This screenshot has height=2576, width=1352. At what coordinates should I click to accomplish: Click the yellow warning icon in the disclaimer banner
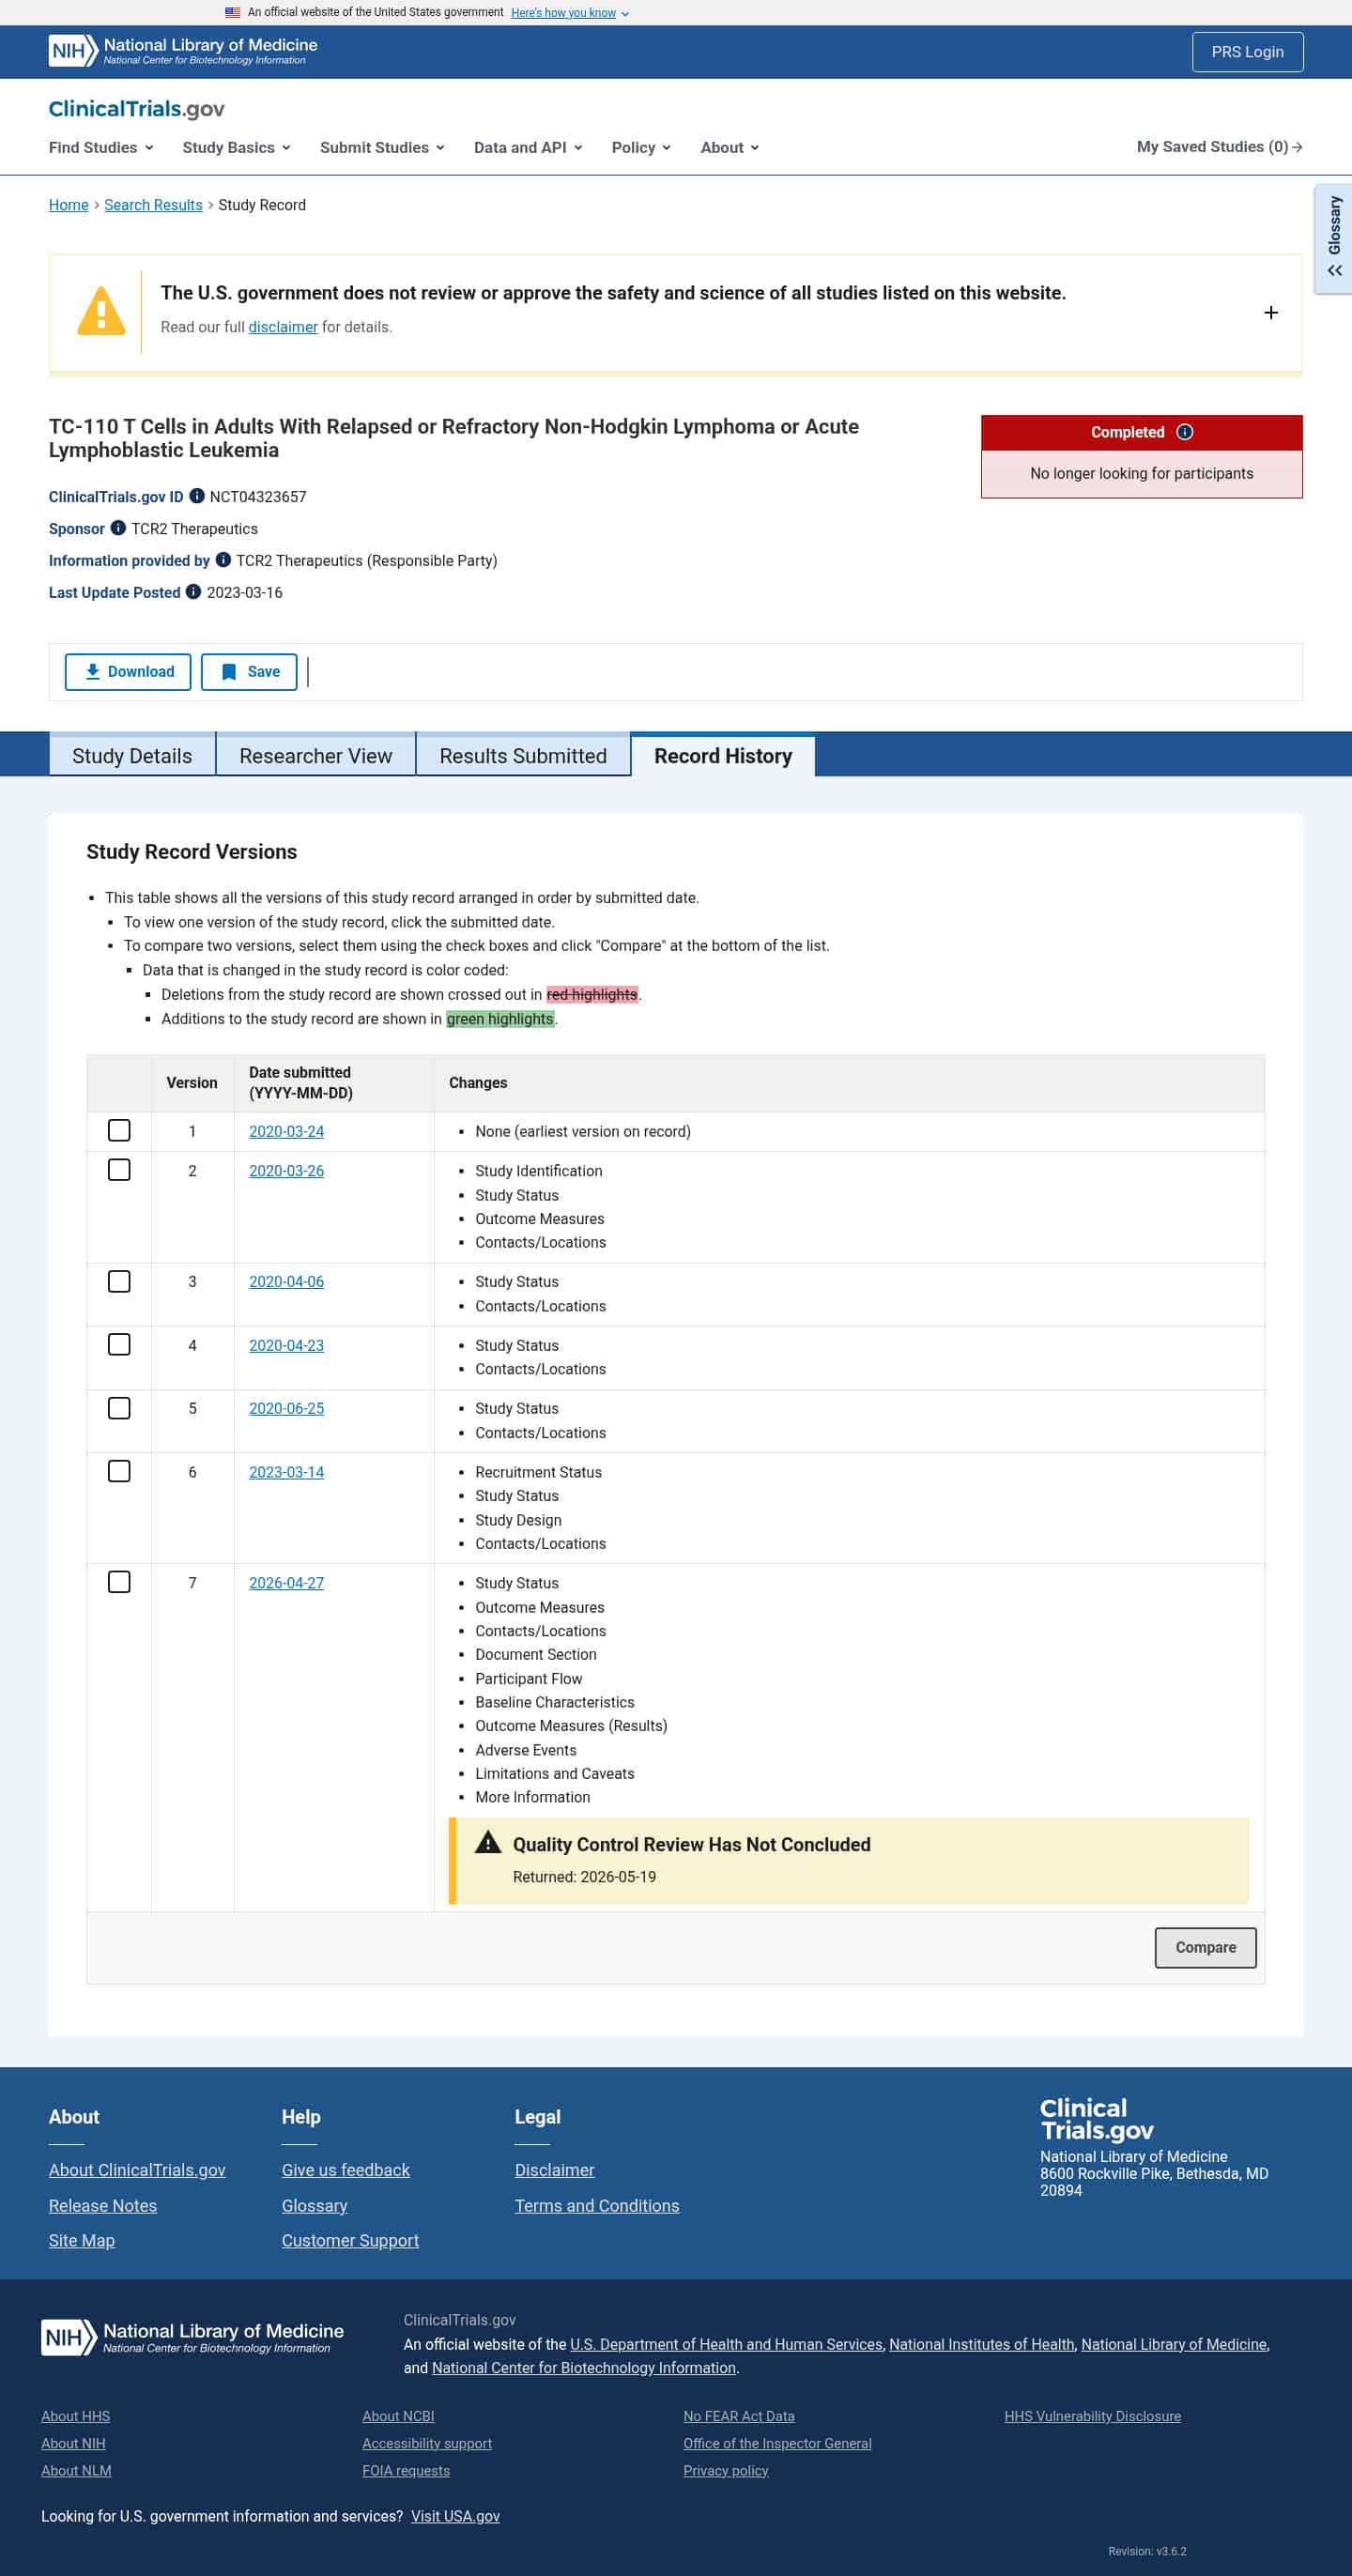coord(101,311)
